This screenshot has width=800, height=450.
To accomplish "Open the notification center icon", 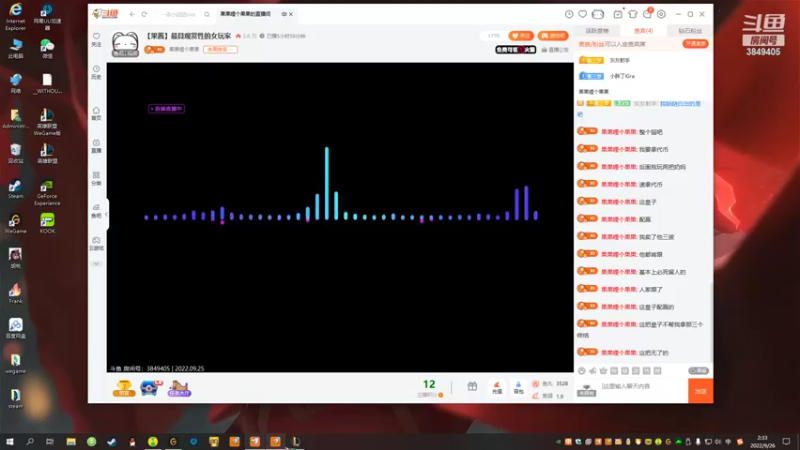I will click(x=787, y=441).
